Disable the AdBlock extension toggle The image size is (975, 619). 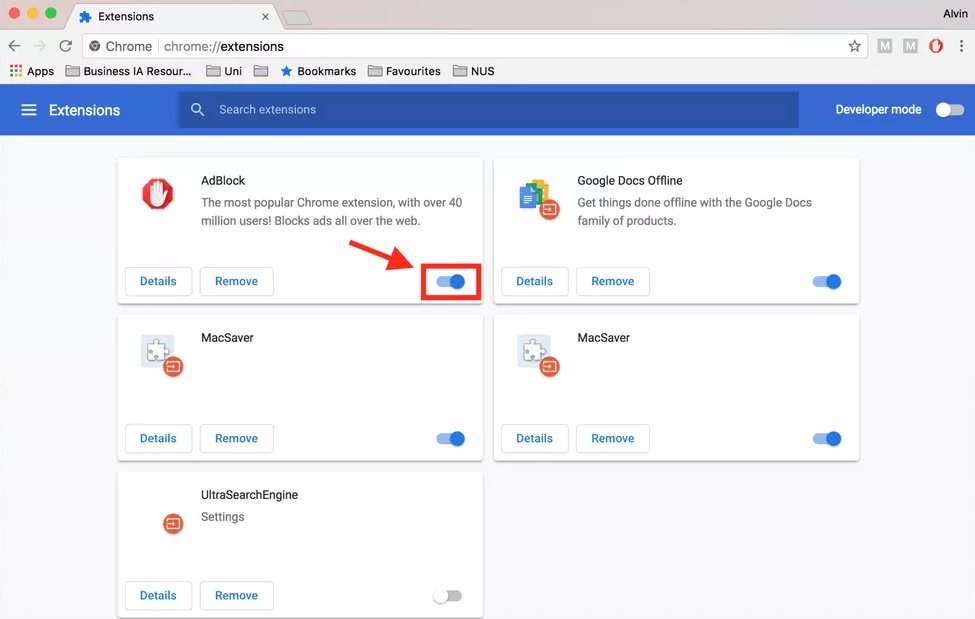[x=451, y=282]
